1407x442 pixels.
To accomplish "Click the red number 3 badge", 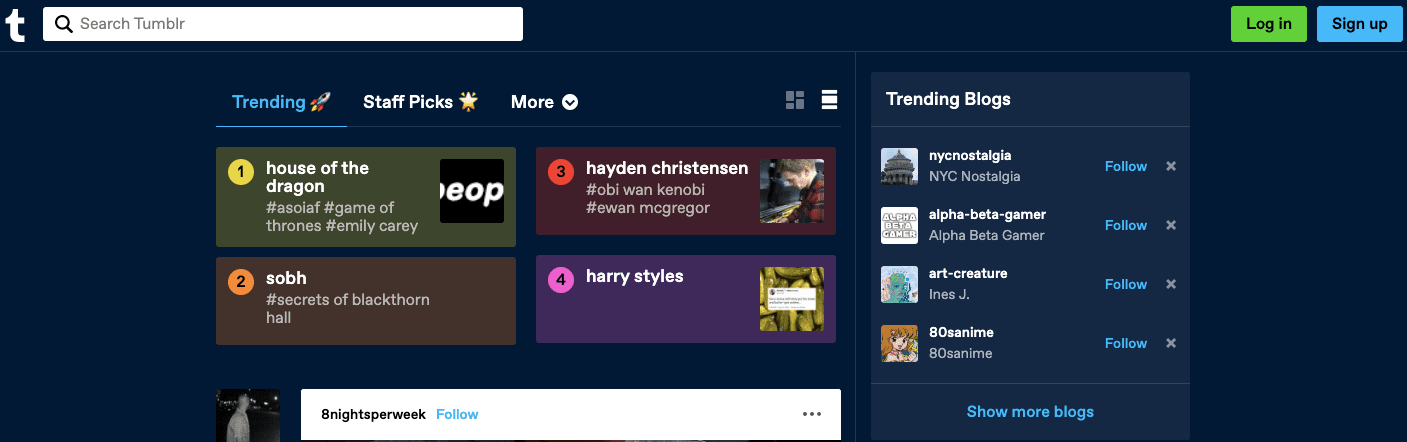I will pyautogui.click(x=561, y=172).
